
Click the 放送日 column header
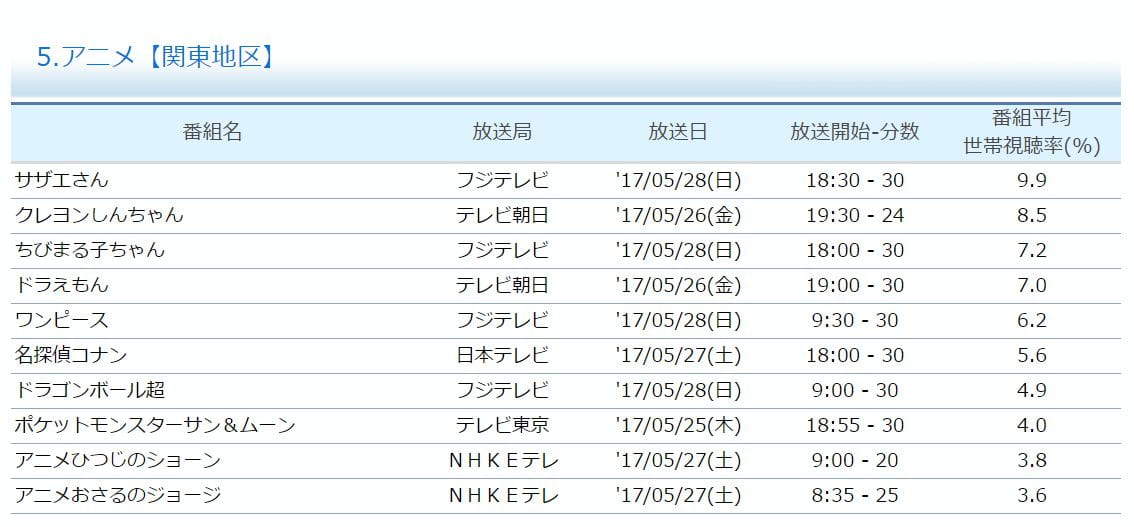pyautogui.click(x=678, y=132)
